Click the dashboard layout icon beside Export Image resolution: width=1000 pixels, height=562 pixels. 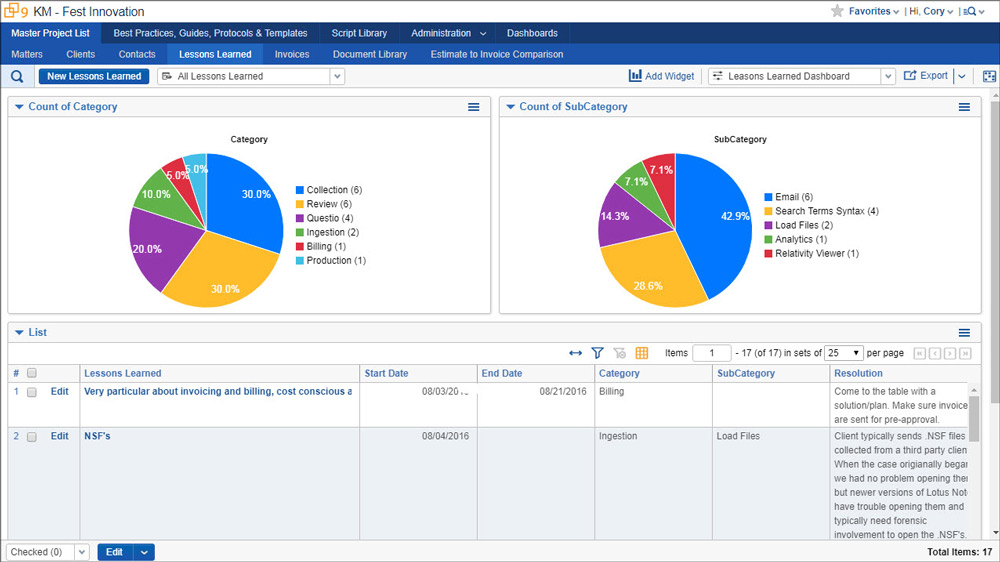pyautogui.click(x=989, y=76)
